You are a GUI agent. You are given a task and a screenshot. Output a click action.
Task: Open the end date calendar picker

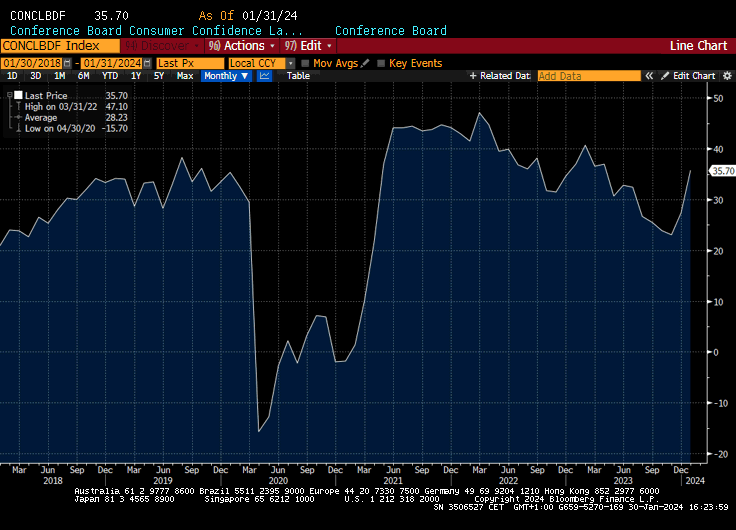pyautogui.click(x=147, y=63)
